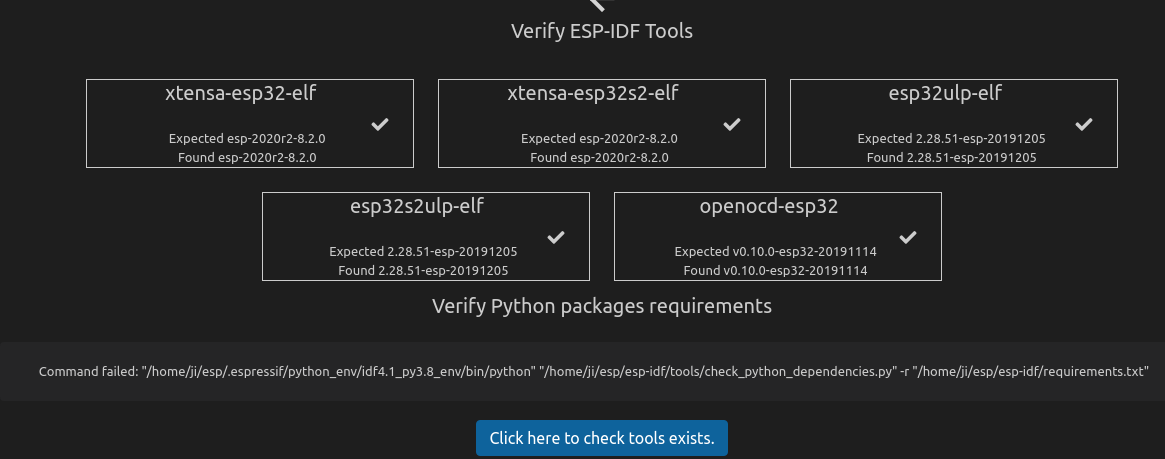Screen dimensions: 1165x459
Task: Click the checkmark icon in esp32ulp-elf card
Action: click(1084, 124)
